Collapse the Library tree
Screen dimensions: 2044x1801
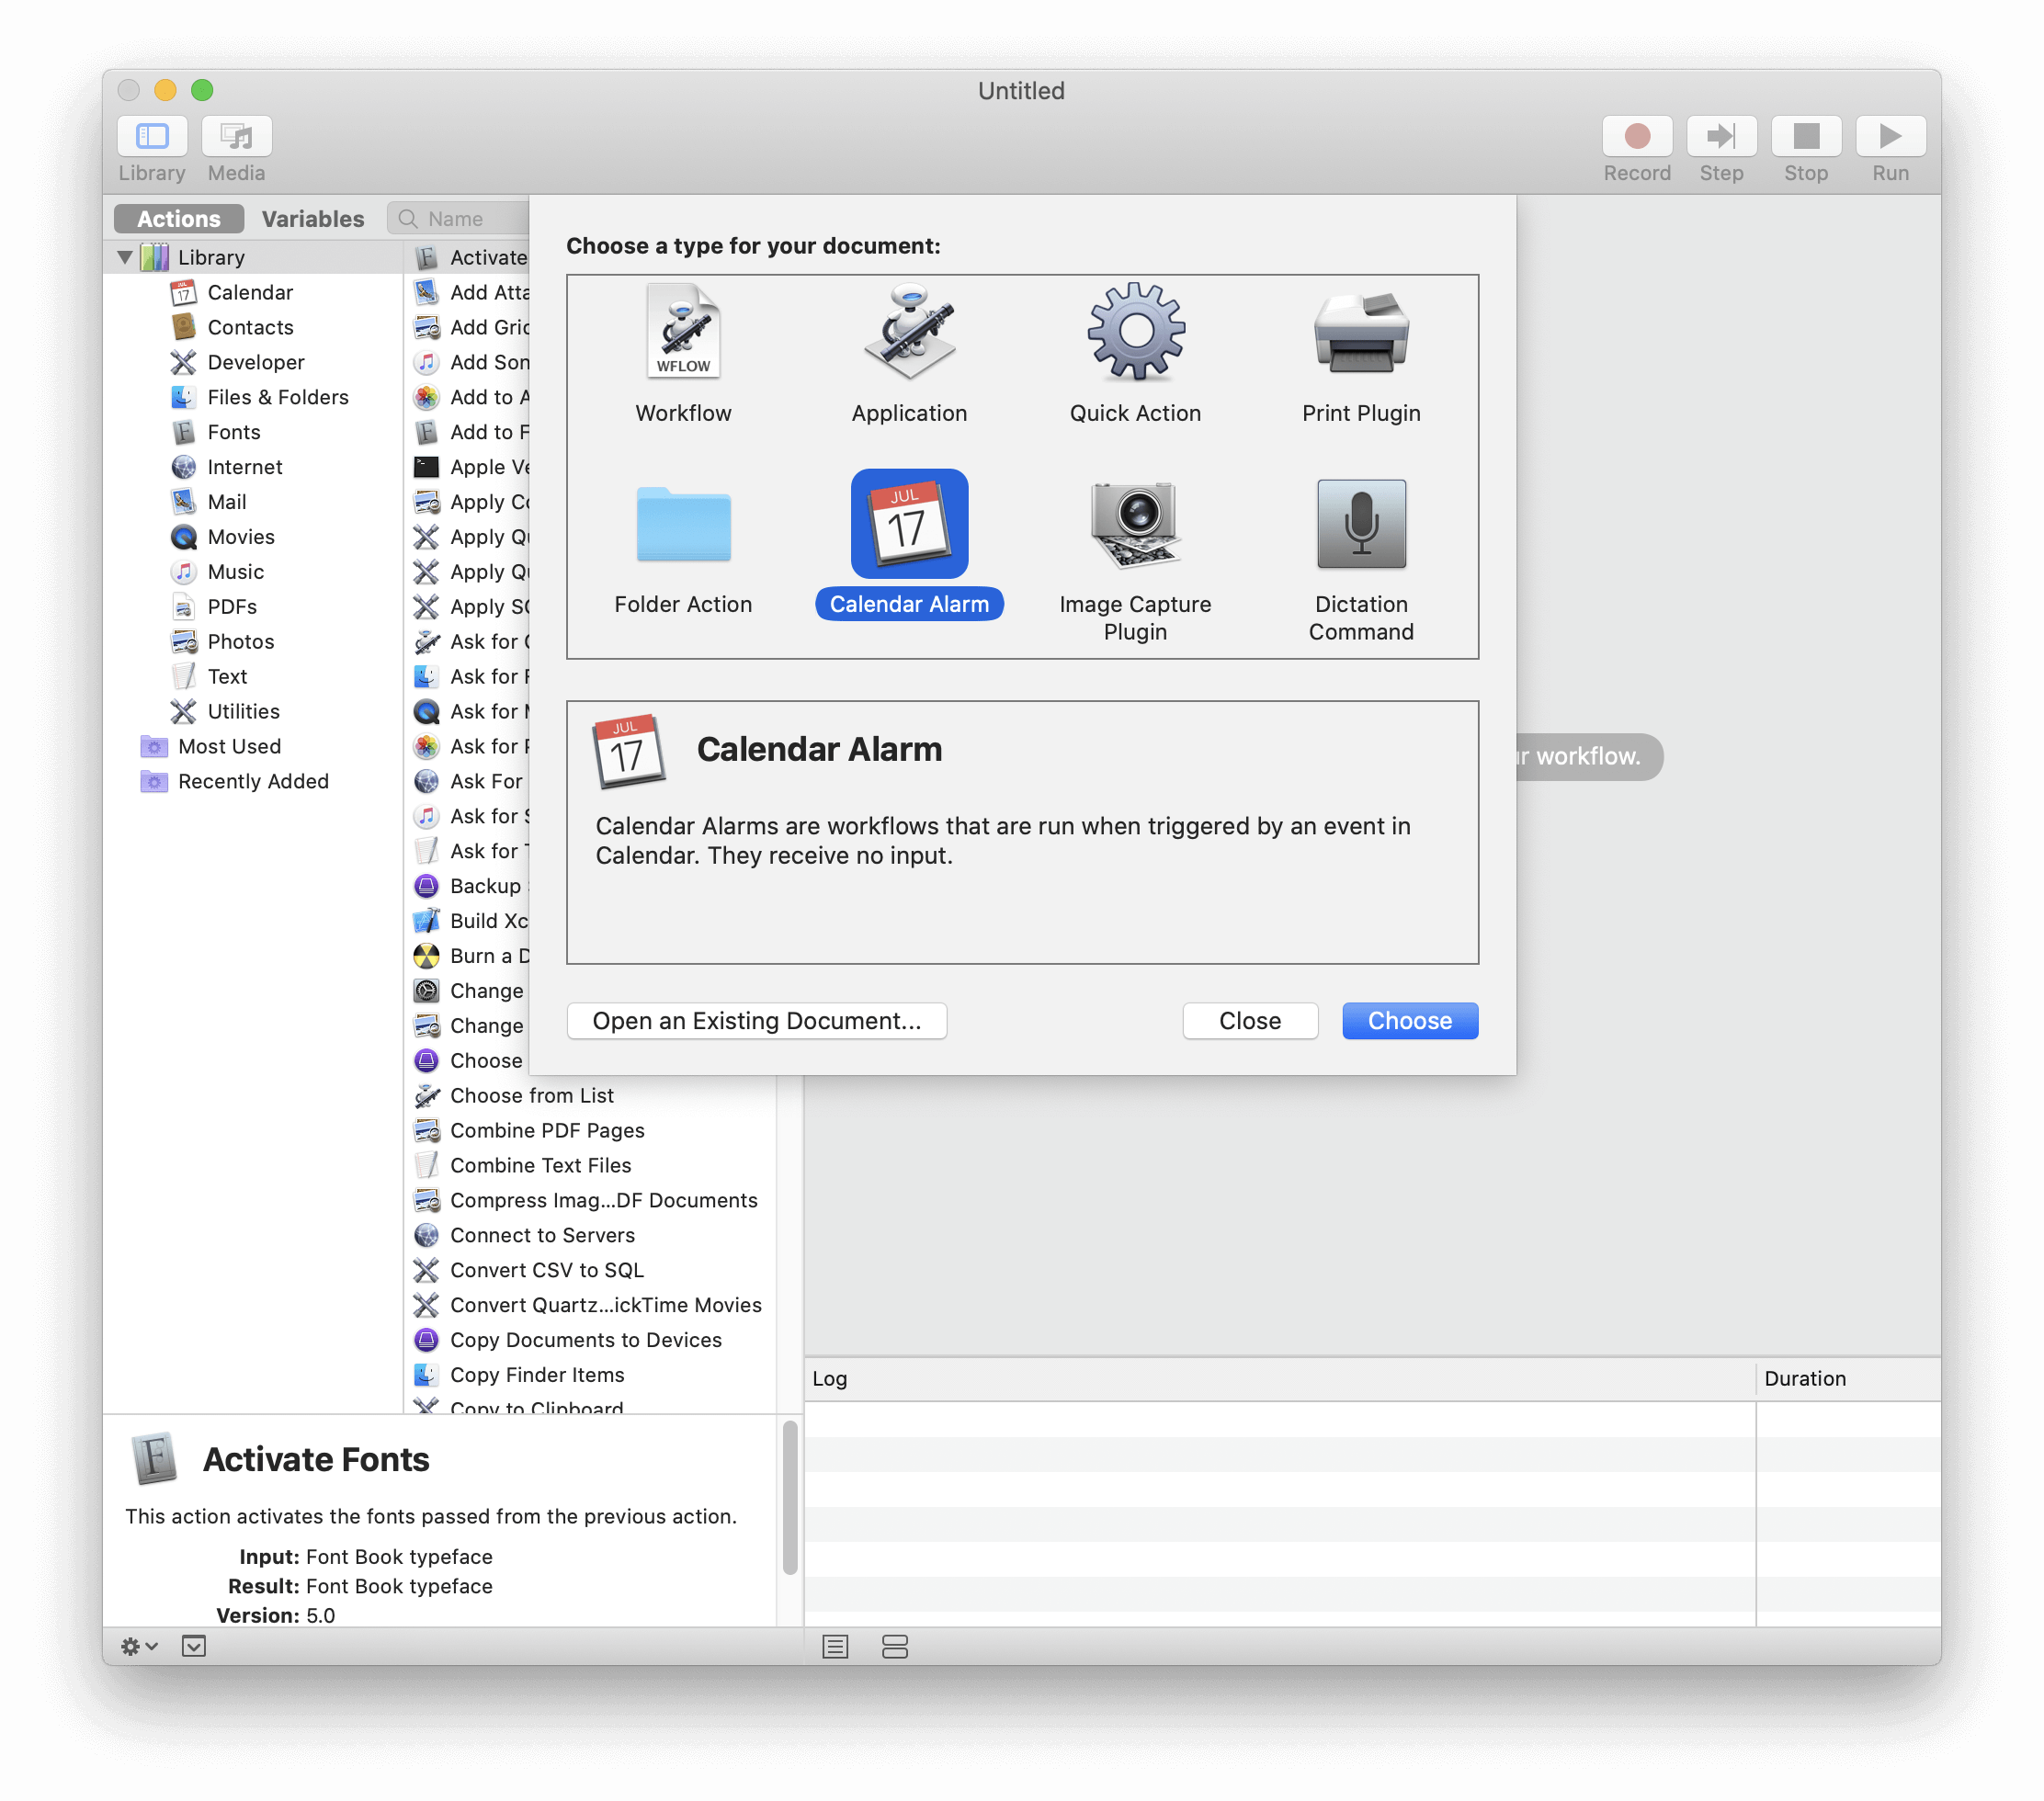125,256
